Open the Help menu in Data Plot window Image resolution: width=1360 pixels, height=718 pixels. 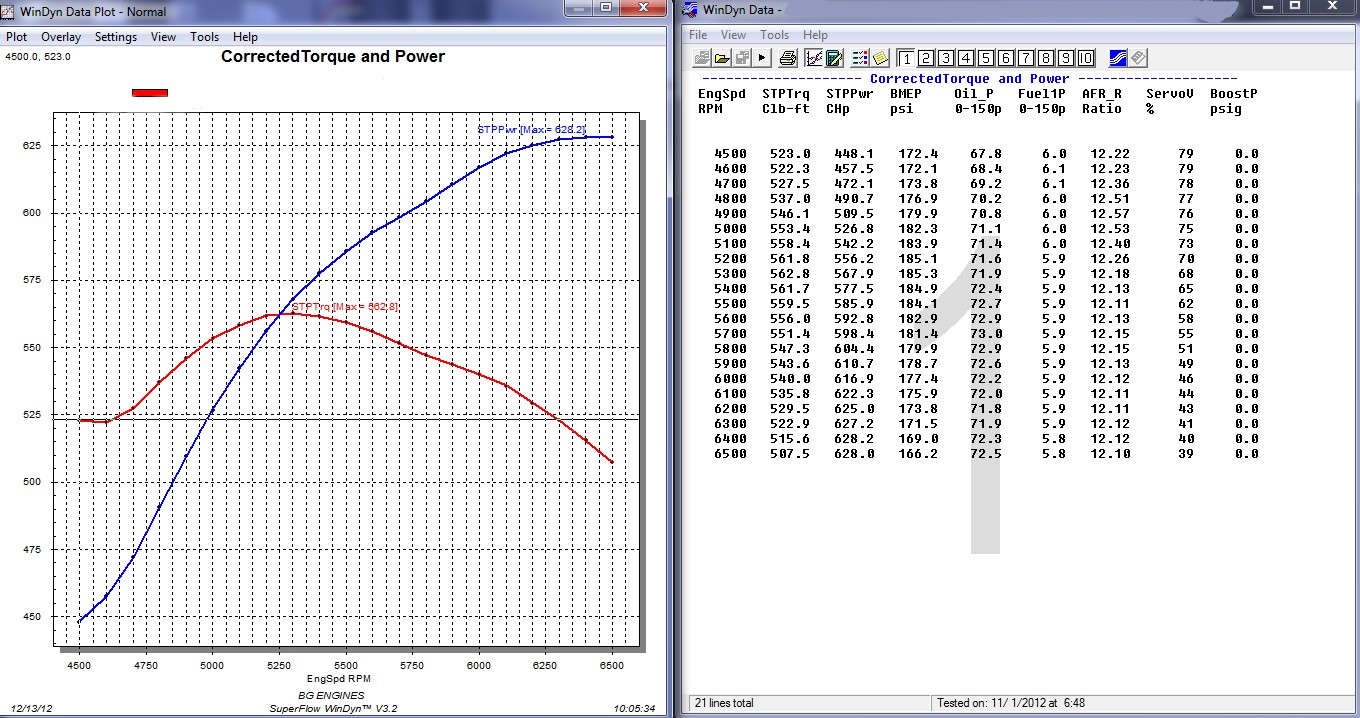point(245,37)
